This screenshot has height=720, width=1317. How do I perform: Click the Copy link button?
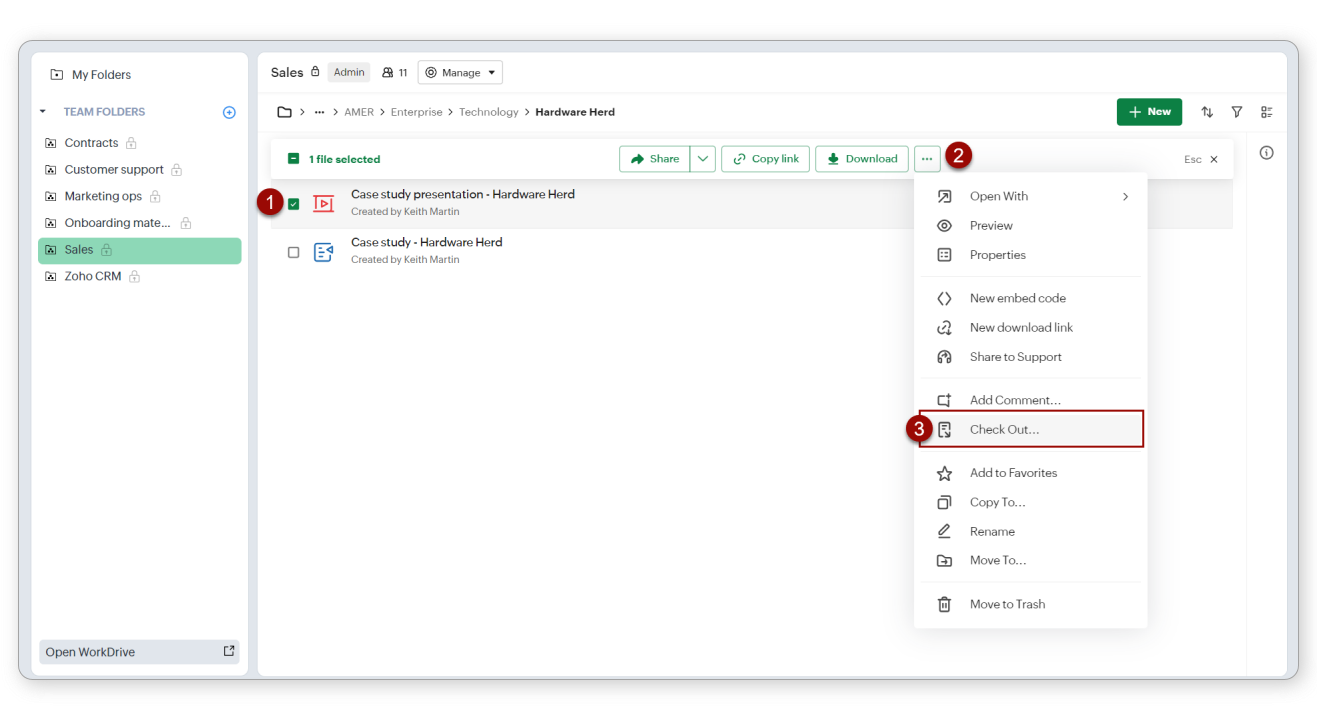pos(765,159)
